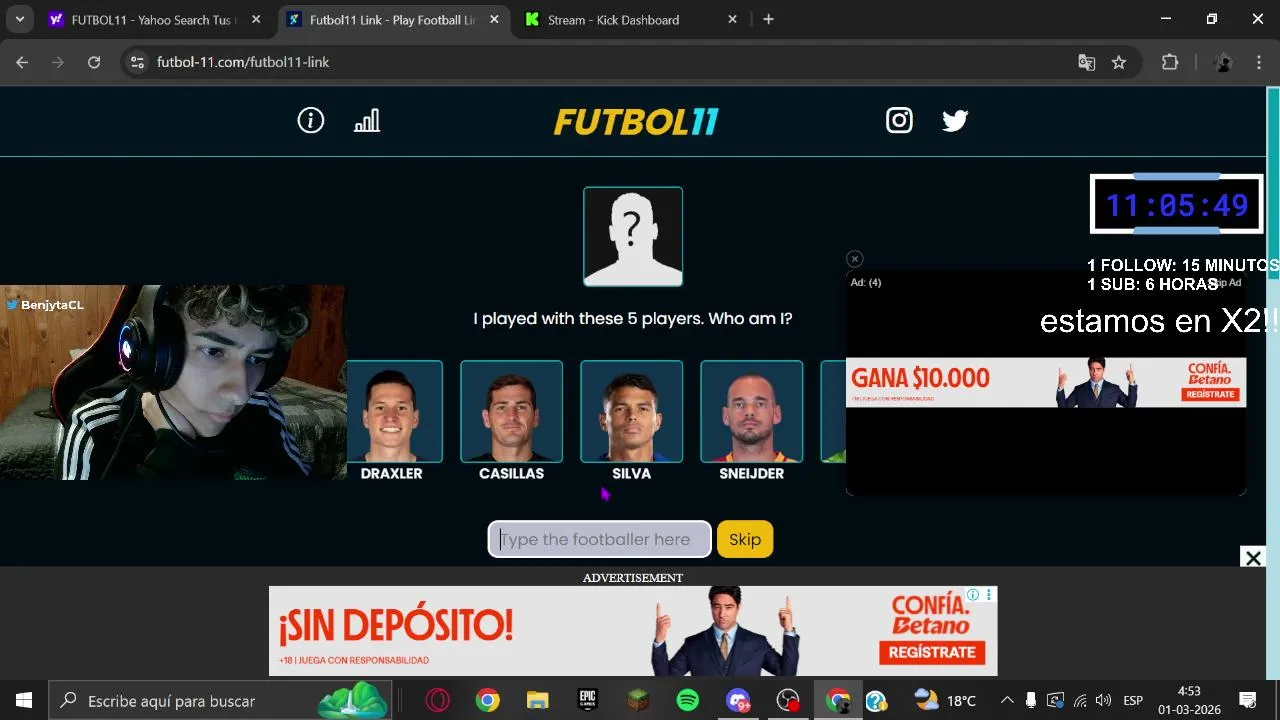Bookmark this page with star icon
The height and width of the screenshot is (720, 1280).
(x=1119, y=62)
